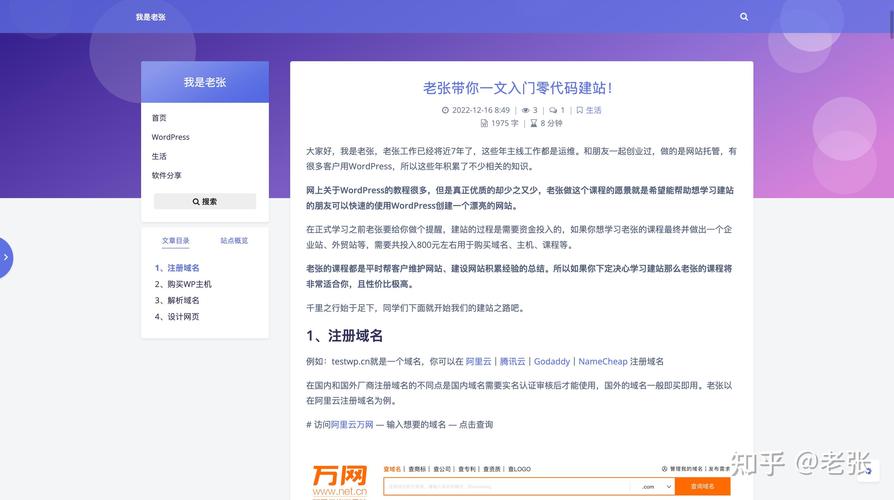The height and width of the screenshot is (500, 894).
Task: Click the 1975 字 word count text
Action: click(505, 123)
